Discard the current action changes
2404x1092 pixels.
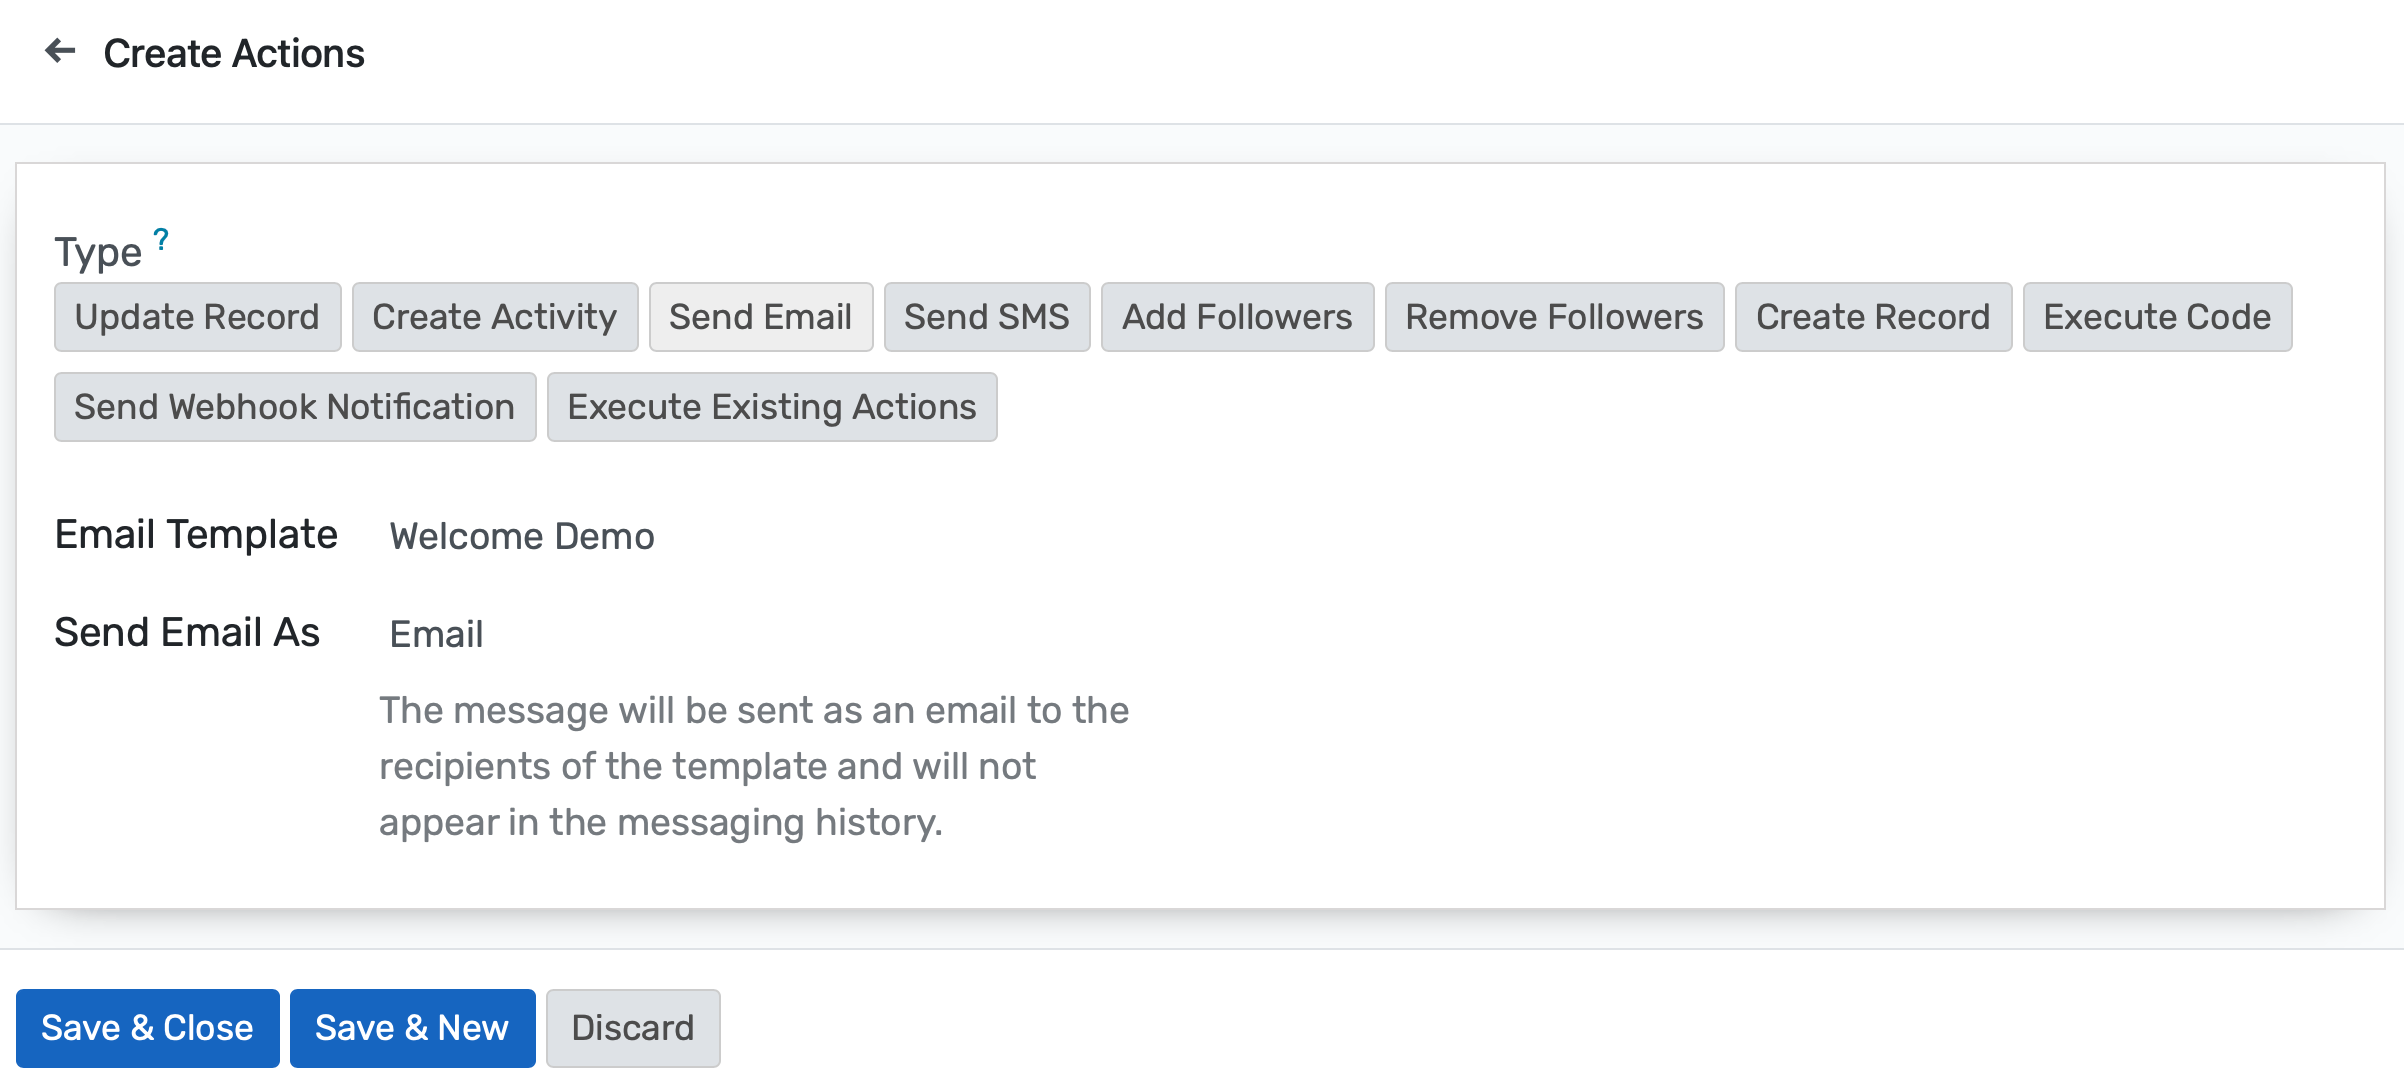(x=633, y=1027)
